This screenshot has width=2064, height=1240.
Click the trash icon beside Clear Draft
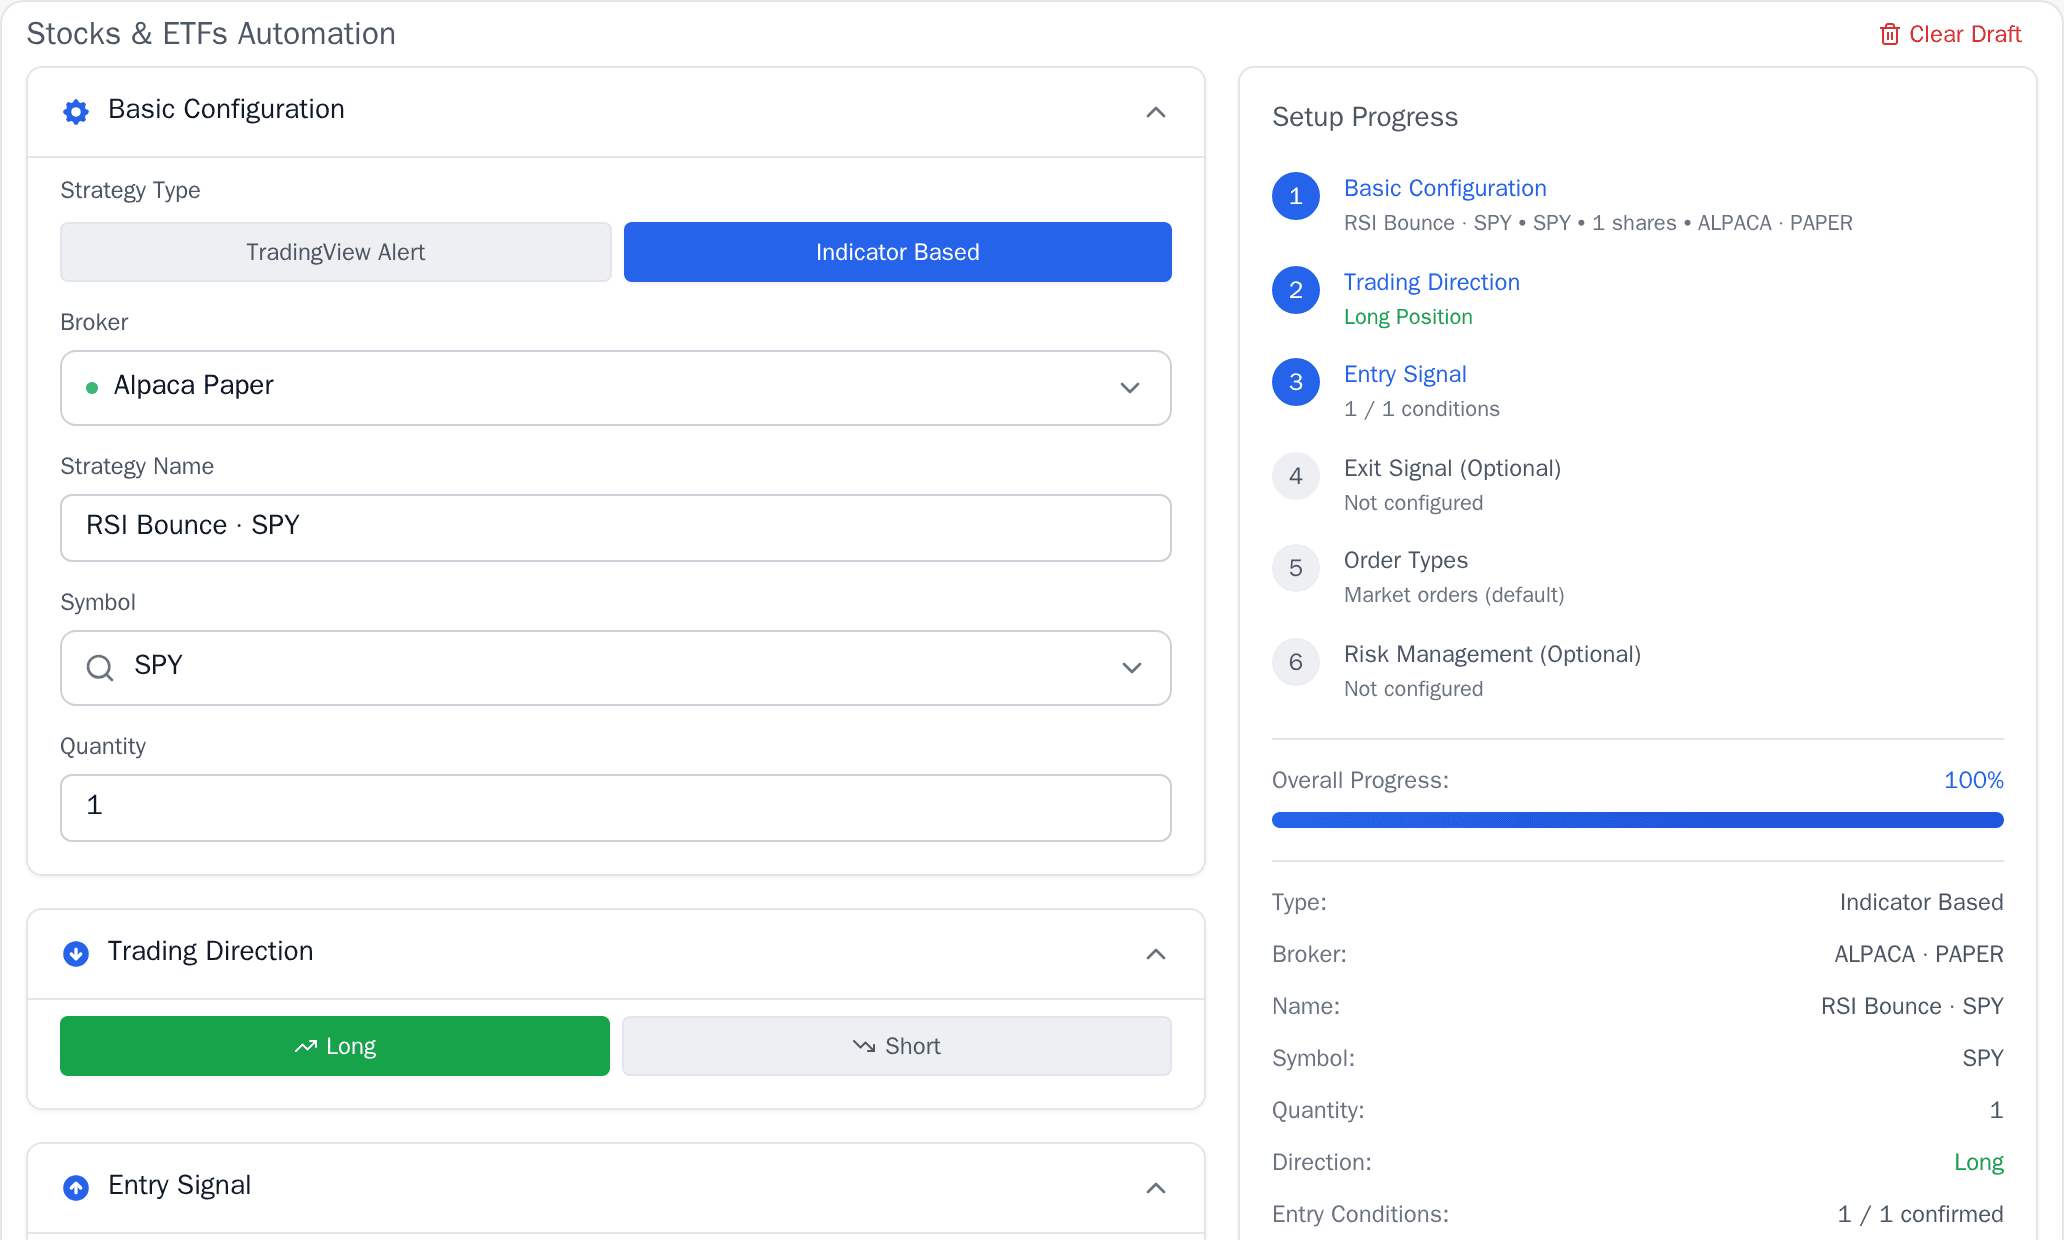pos(1889,34)
